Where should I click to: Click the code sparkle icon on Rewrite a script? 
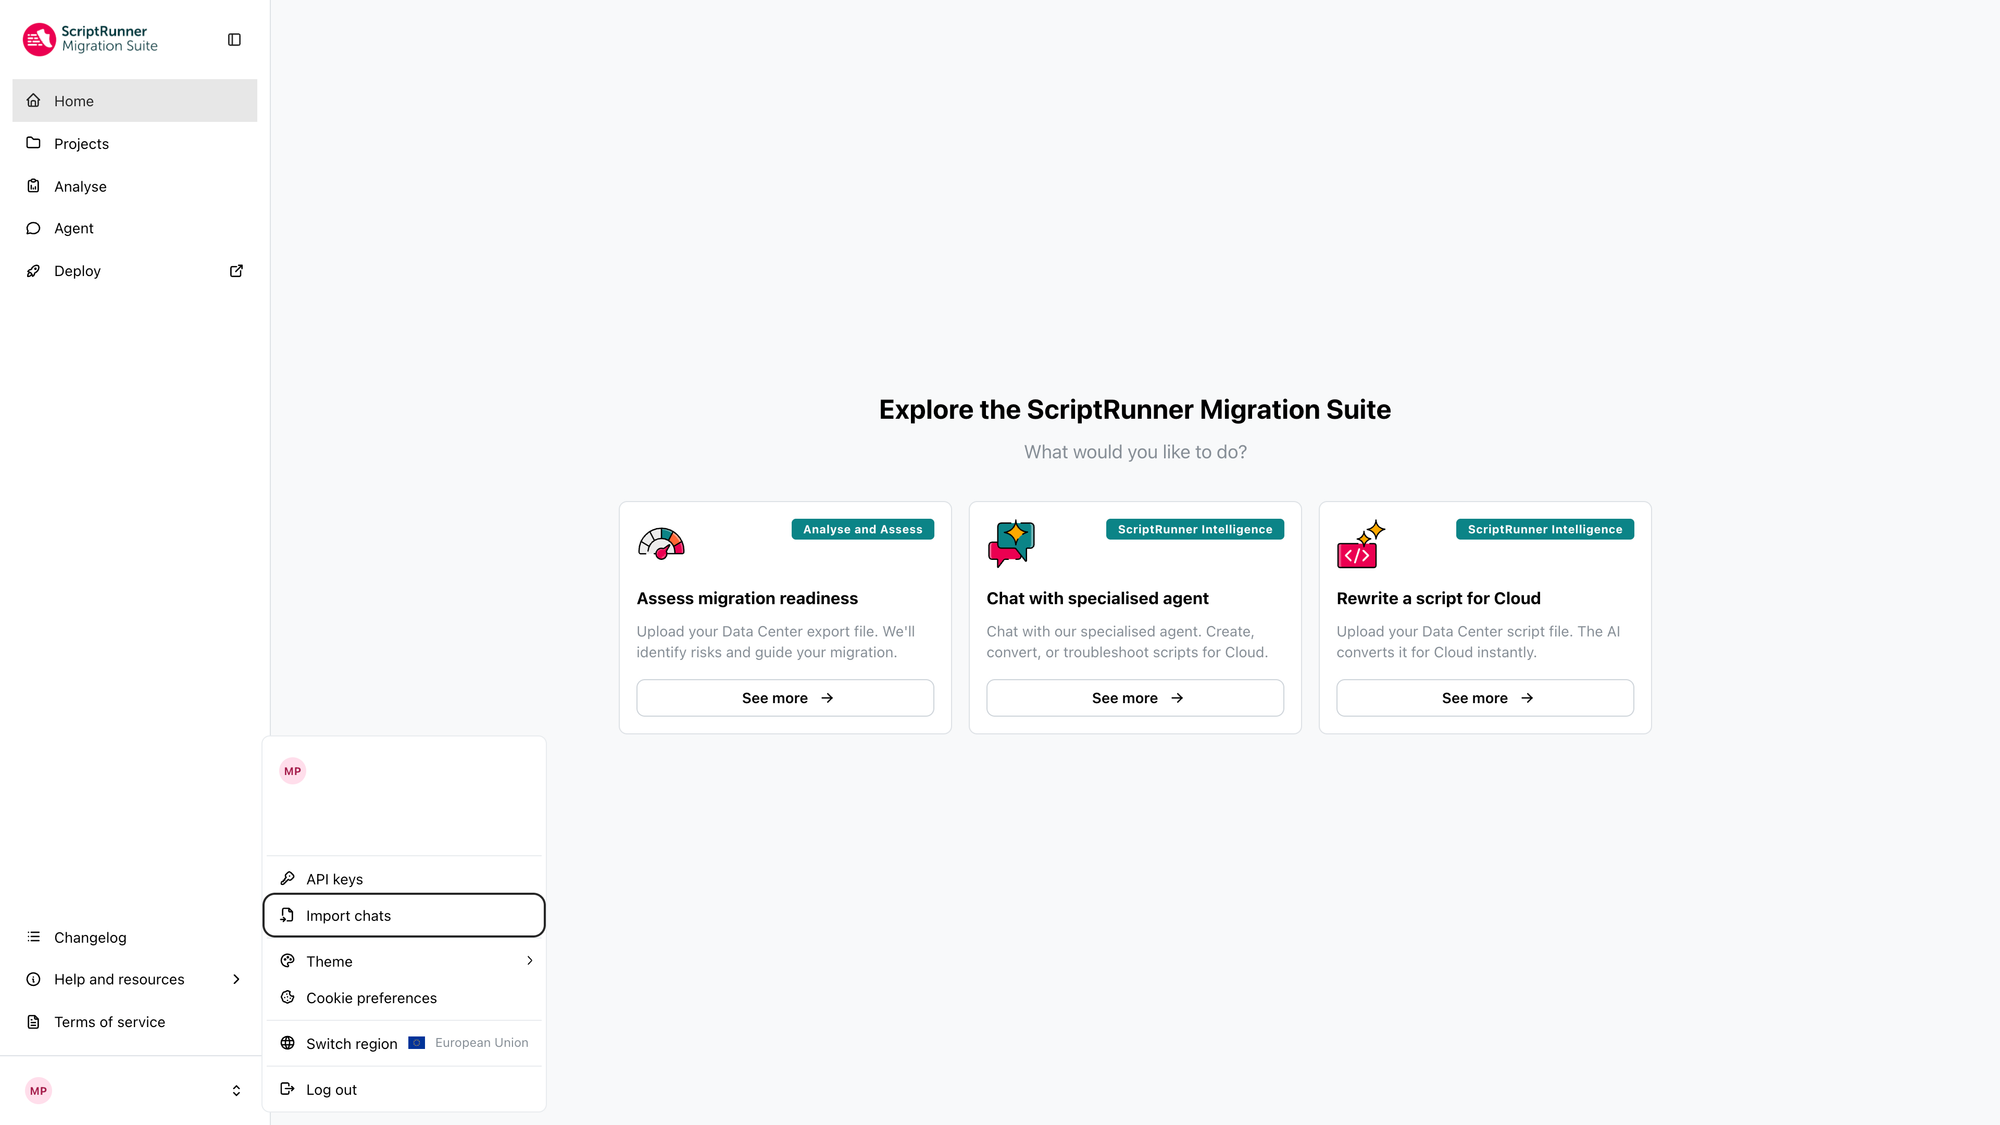tap(1361, 543)
